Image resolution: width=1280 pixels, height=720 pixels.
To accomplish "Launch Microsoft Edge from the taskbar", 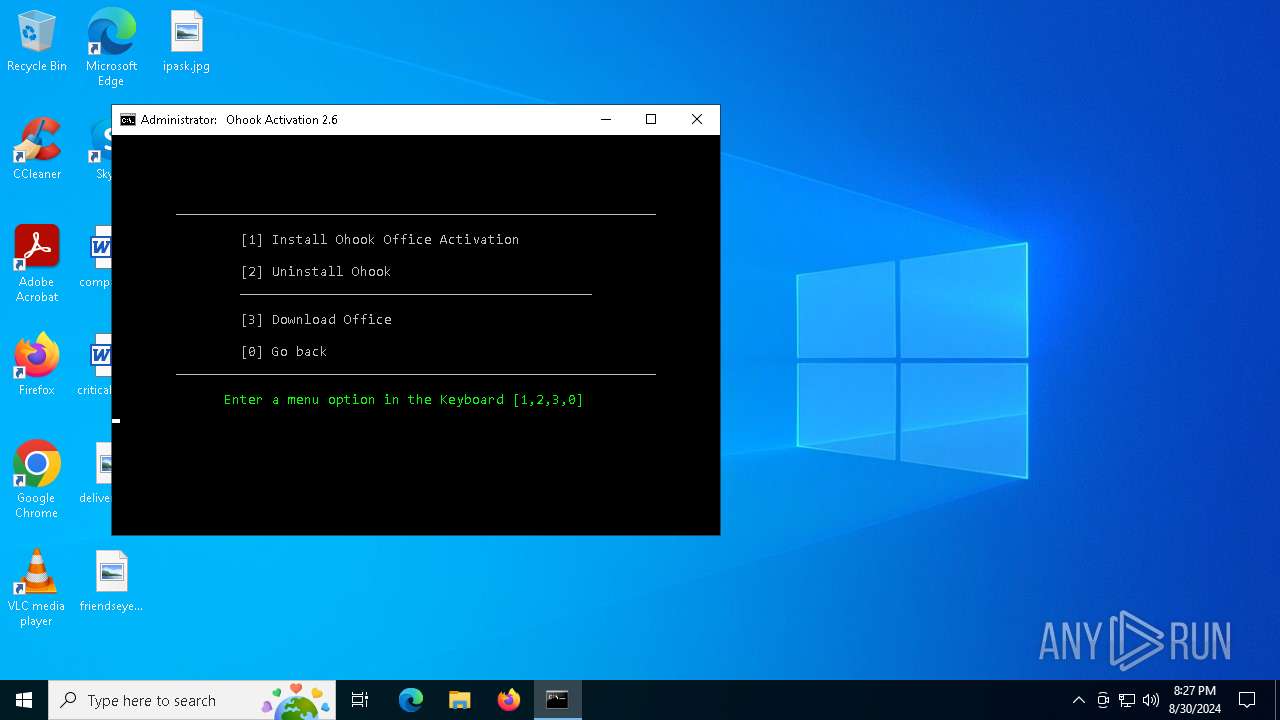I will (x=411, y=700).
